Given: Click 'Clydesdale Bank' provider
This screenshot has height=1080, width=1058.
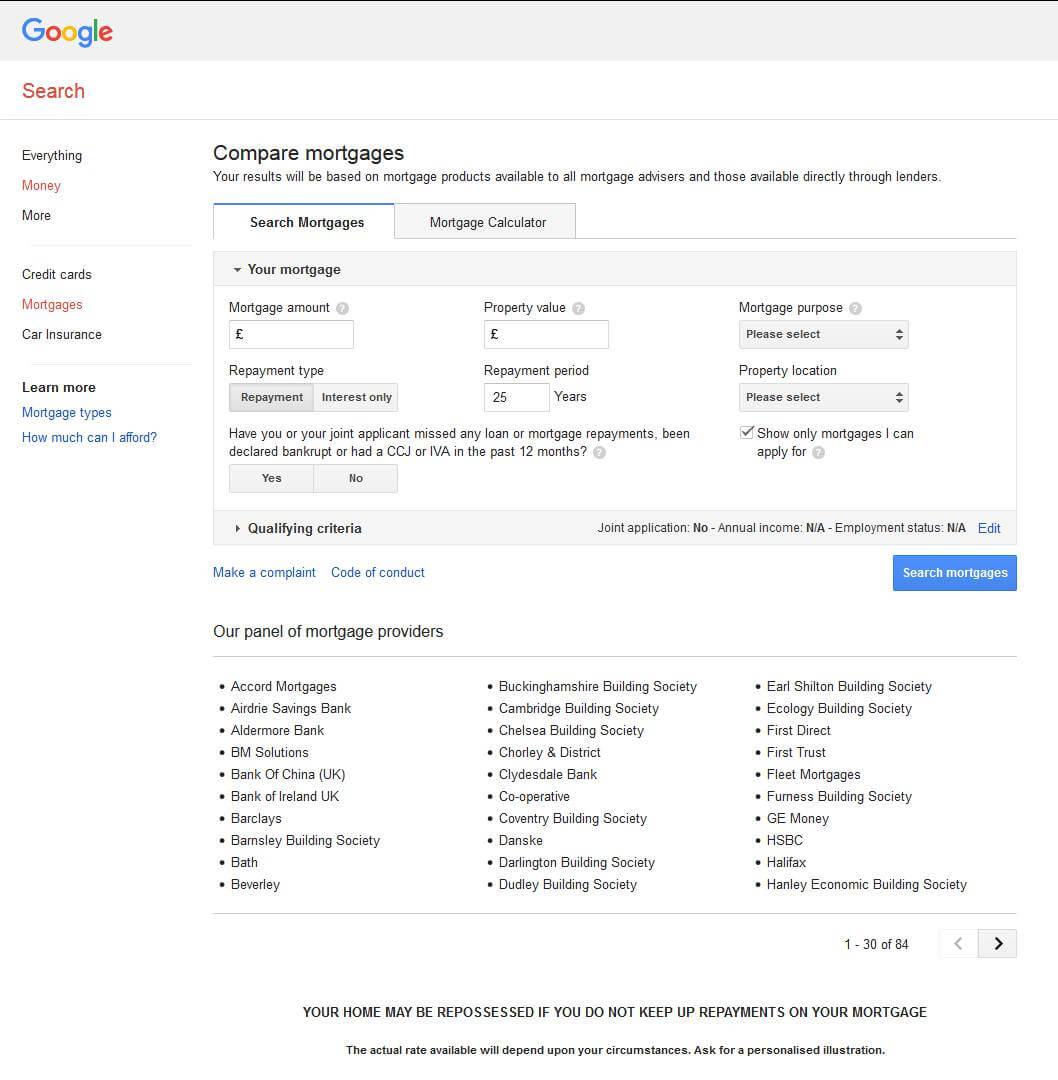Looking at the screenshot, I should pos(548,775).
